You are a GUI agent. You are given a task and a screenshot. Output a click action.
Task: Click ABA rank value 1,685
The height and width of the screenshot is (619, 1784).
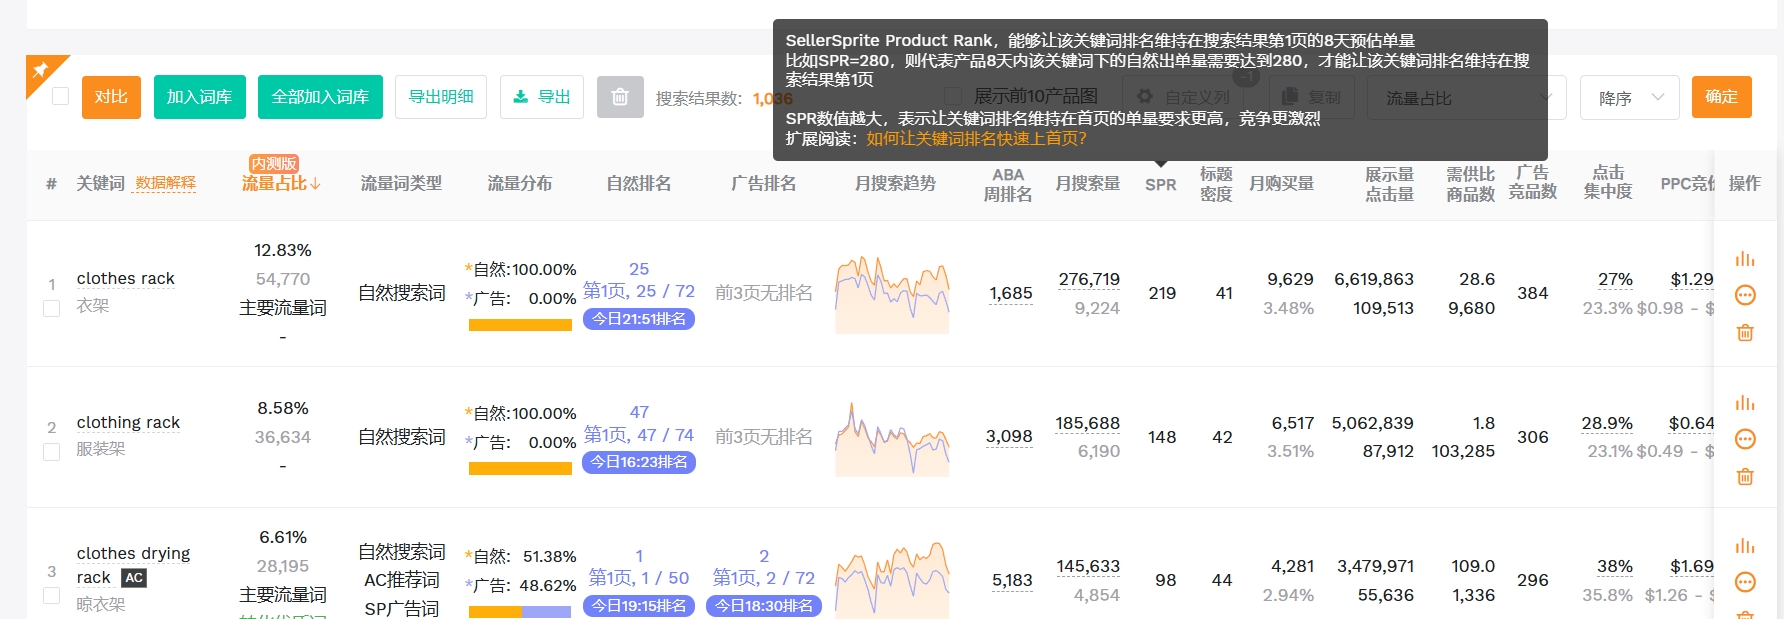click(x=1011, y=293)
